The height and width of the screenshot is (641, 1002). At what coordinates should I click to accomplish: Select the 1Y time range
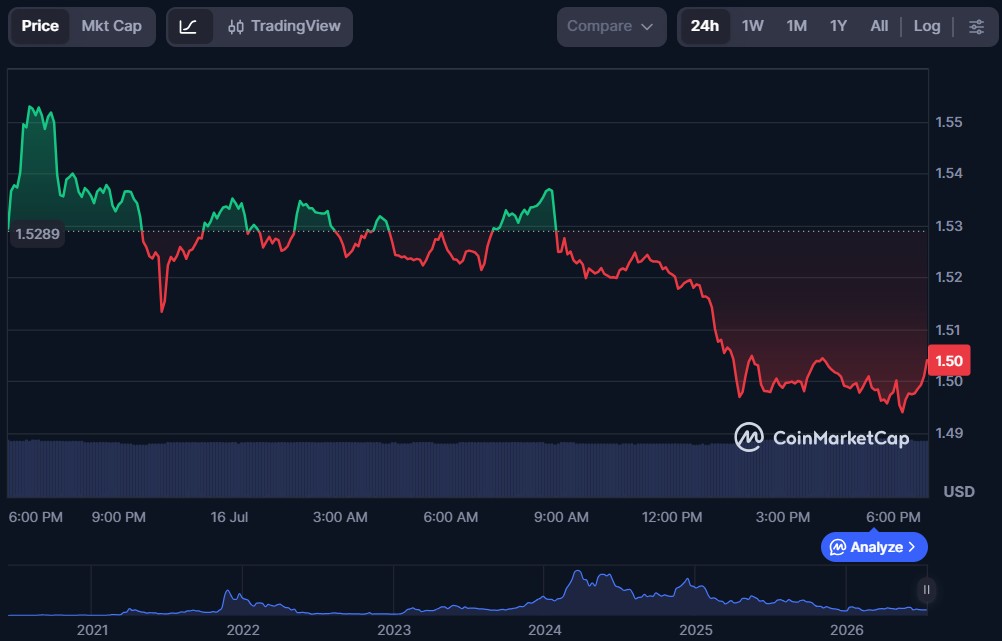tap(838, 26)
